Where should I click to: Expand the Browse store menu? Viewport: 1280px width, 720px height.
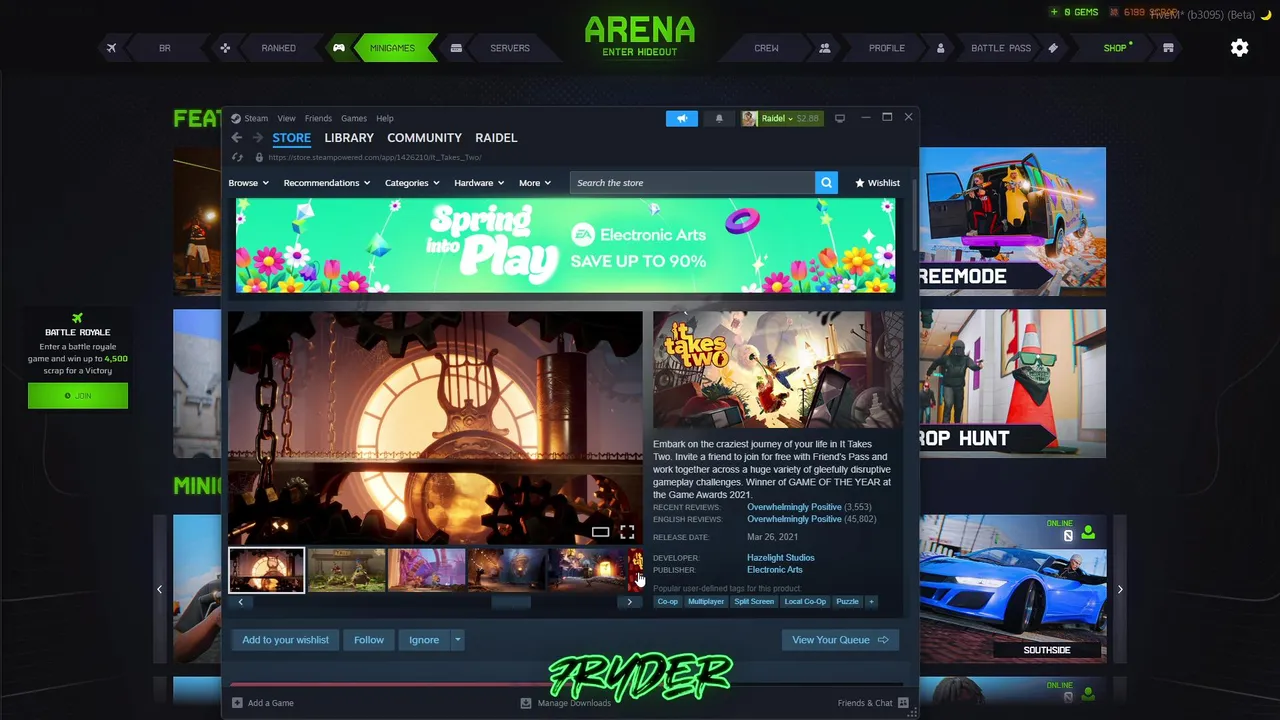click(x=248, y=183)
